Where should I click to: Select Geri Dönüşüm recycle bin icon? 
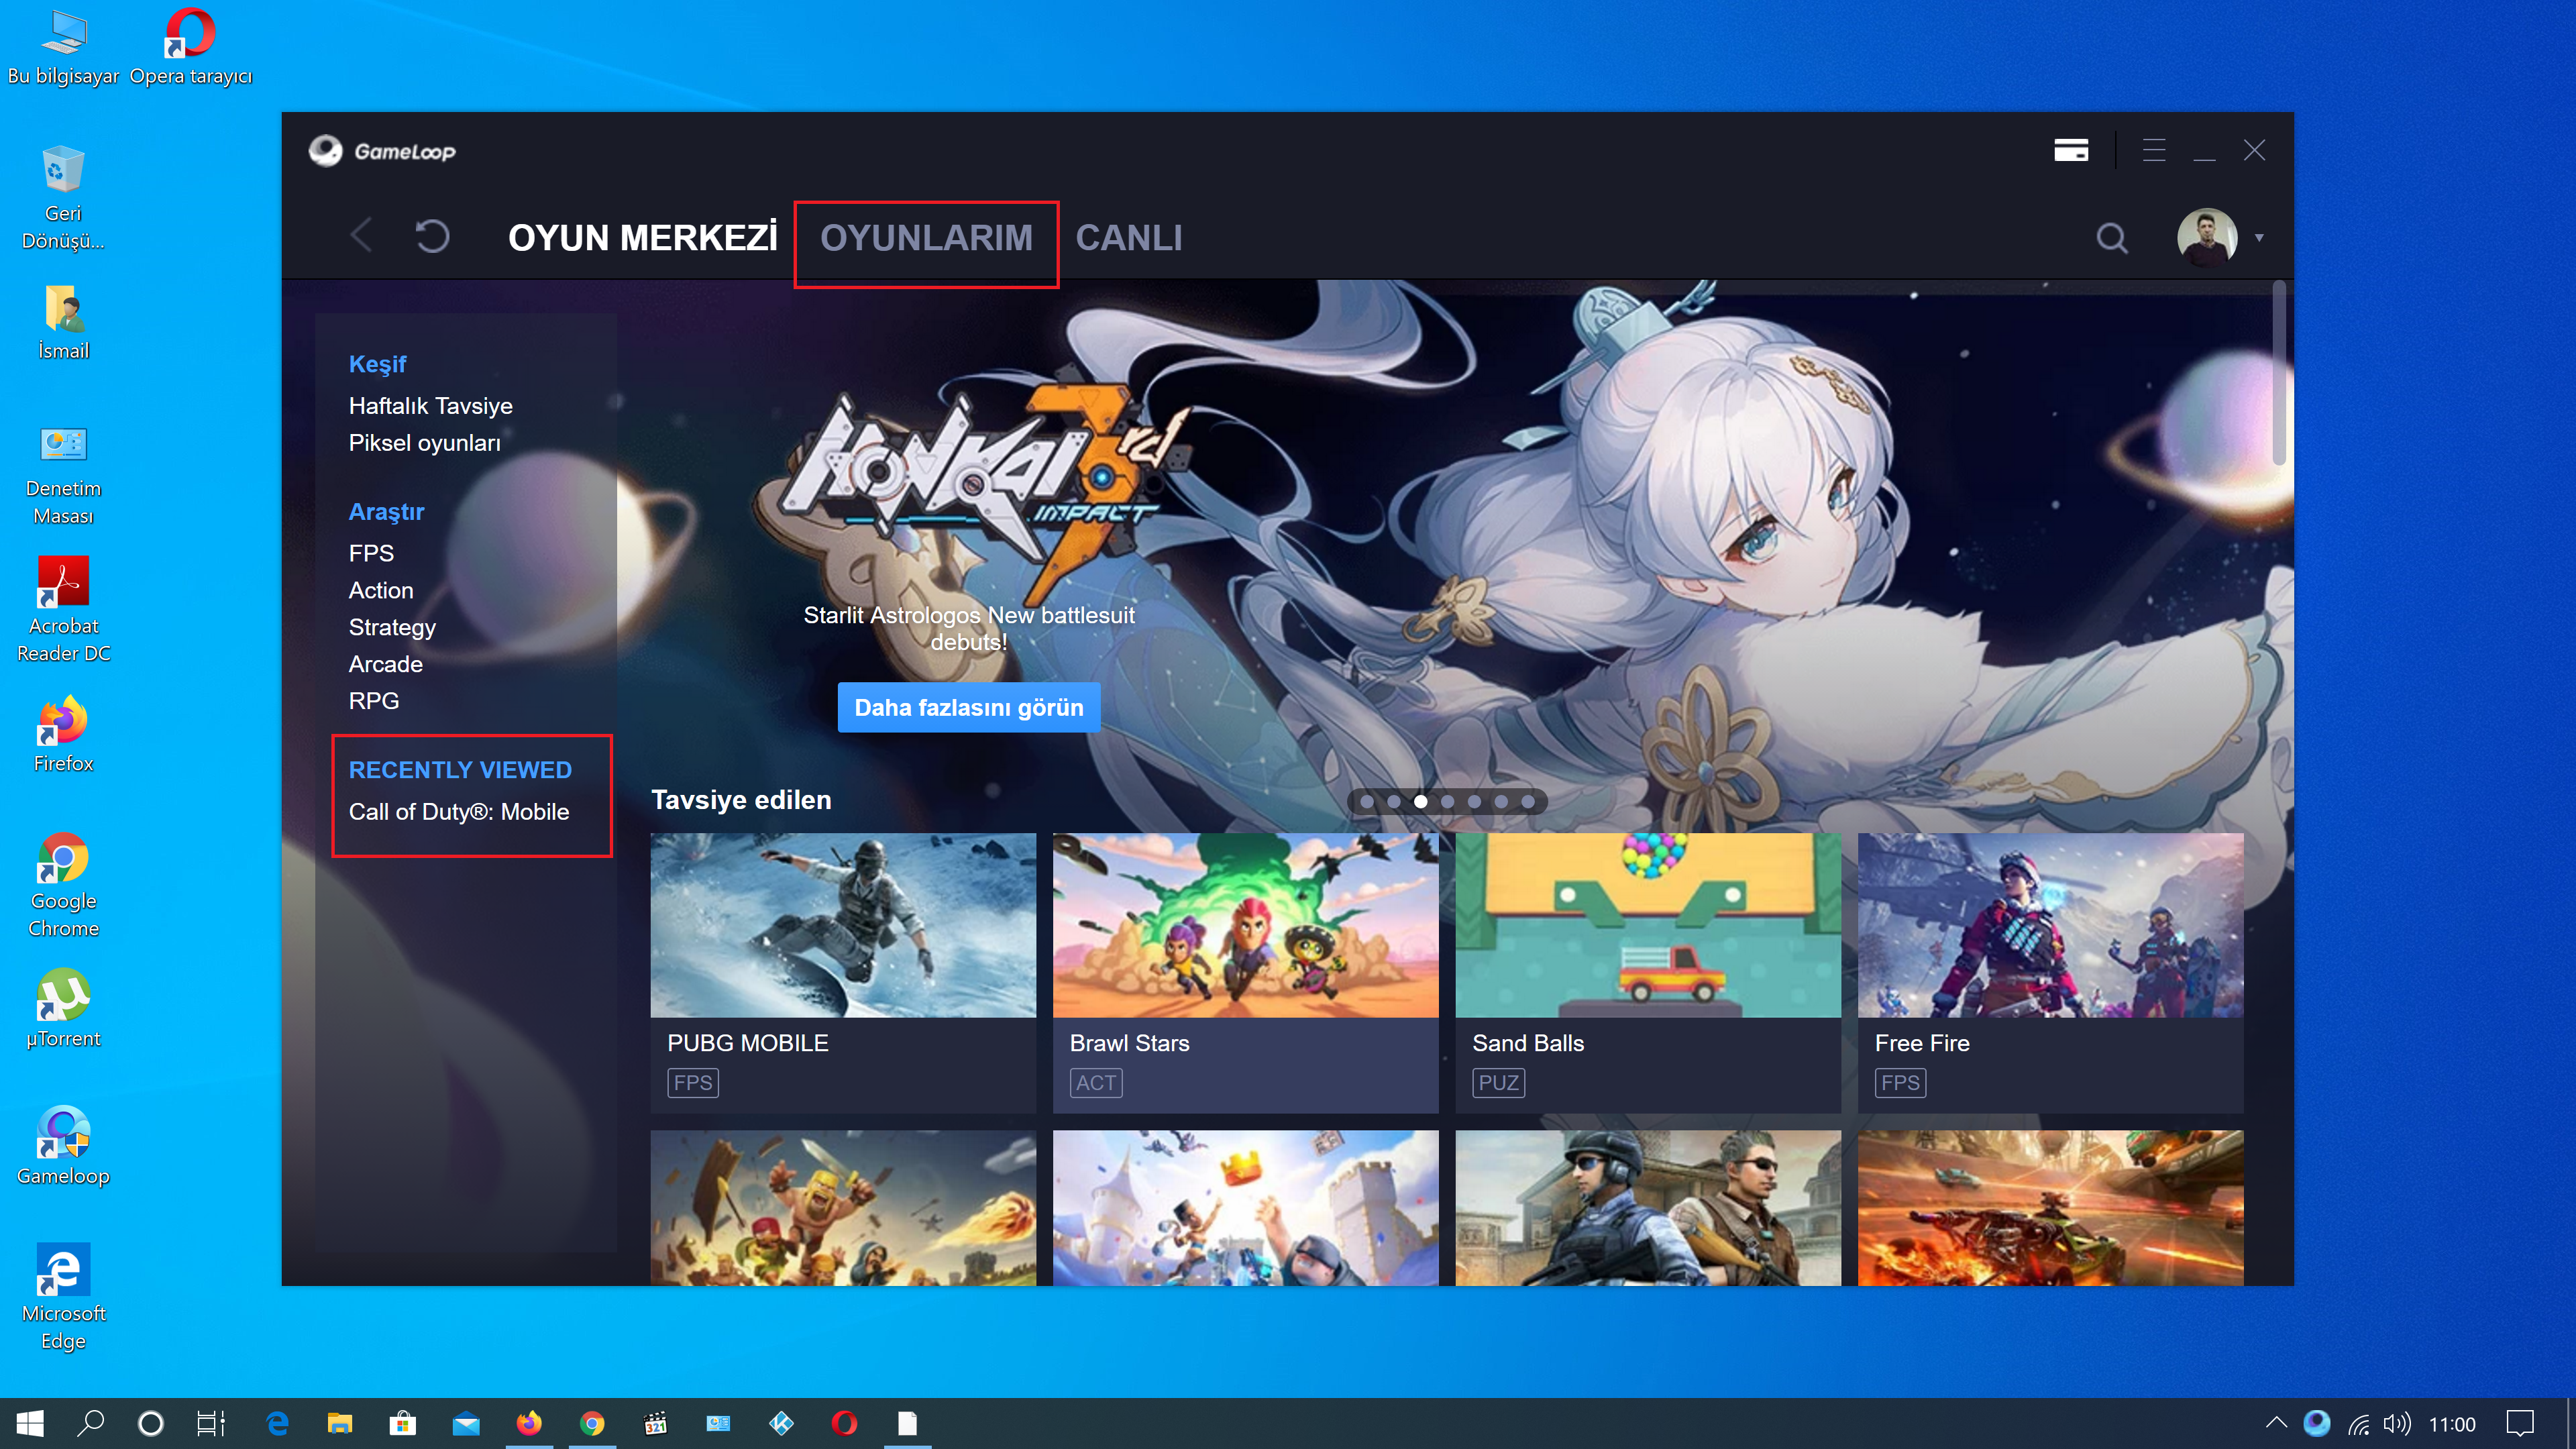(x=63, y=198)
